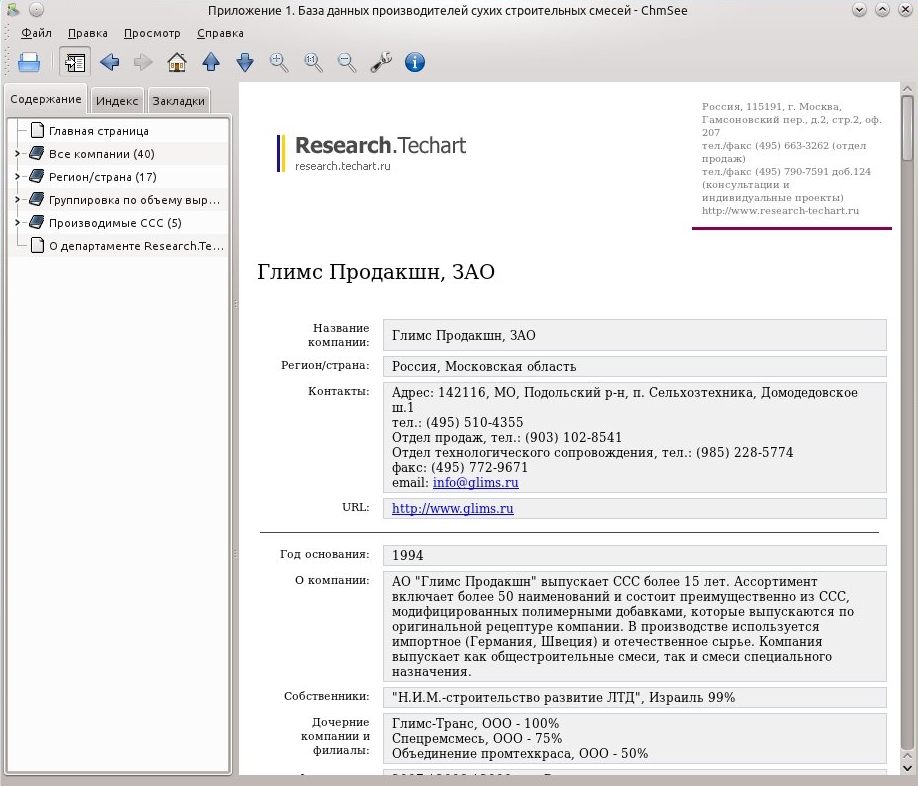Go to previous page with up arrow
The height and width of the screenshot is (786, 918).
pyautogui.click(x=211, y=62)
